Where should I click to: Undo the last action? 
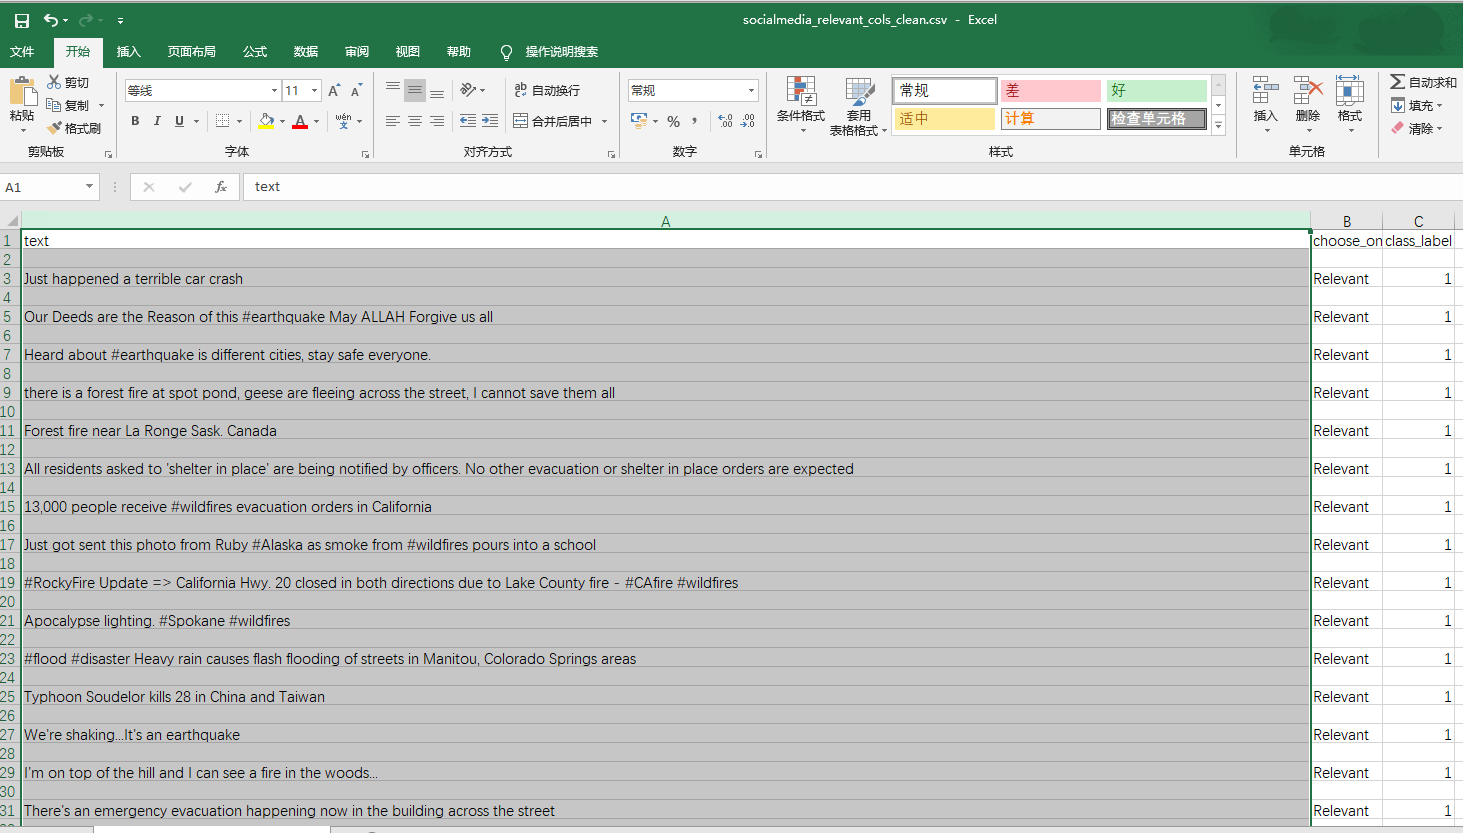[x=50, y=20]
